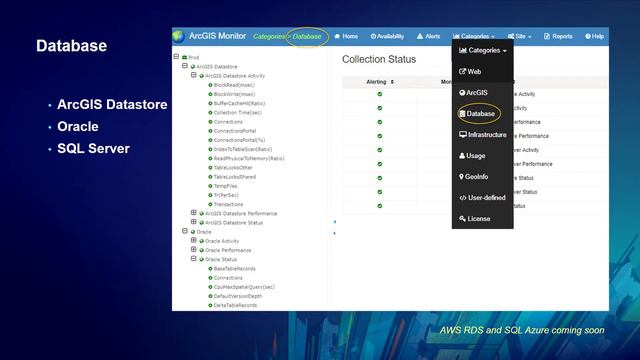Click Prod folder icon in tree
Viewport: 640px width, 360px height.
click(x=184, y=58)
